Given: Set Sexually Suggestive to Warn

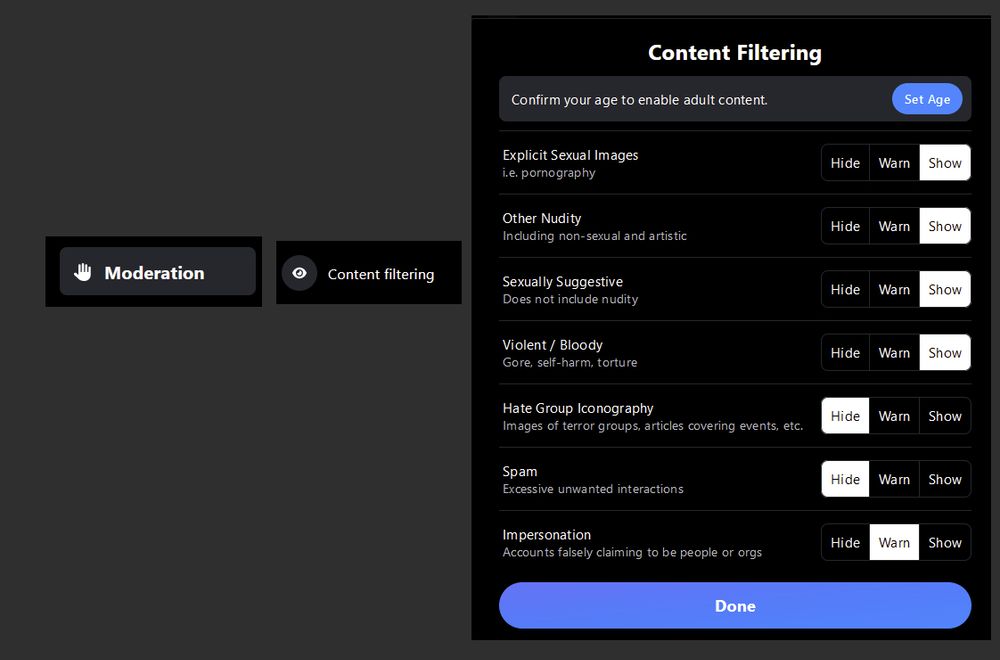Looking at the screenshot, I should 894,289.
